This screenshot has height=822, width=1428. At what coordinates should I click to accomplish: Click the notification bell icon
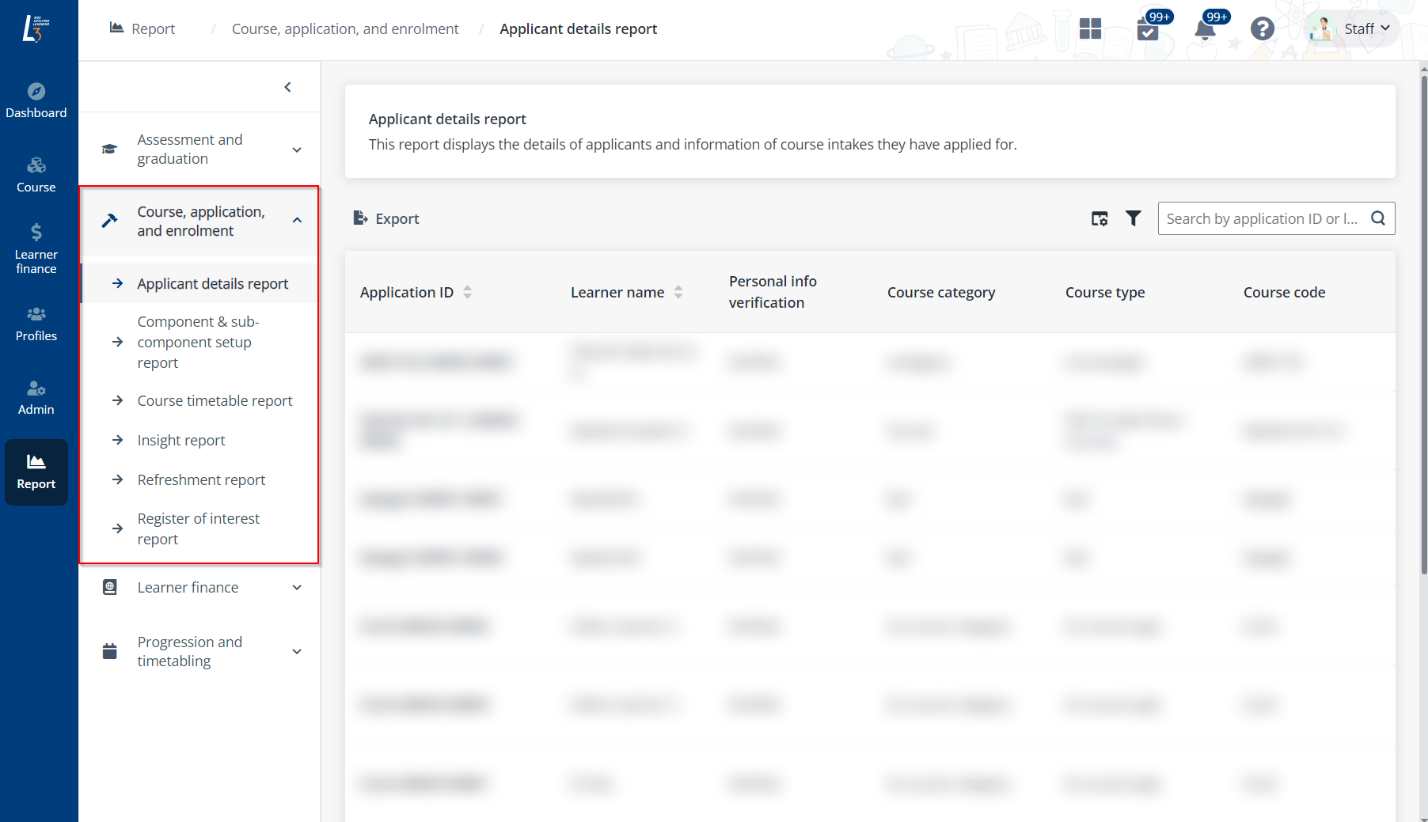coord(1205,29)
